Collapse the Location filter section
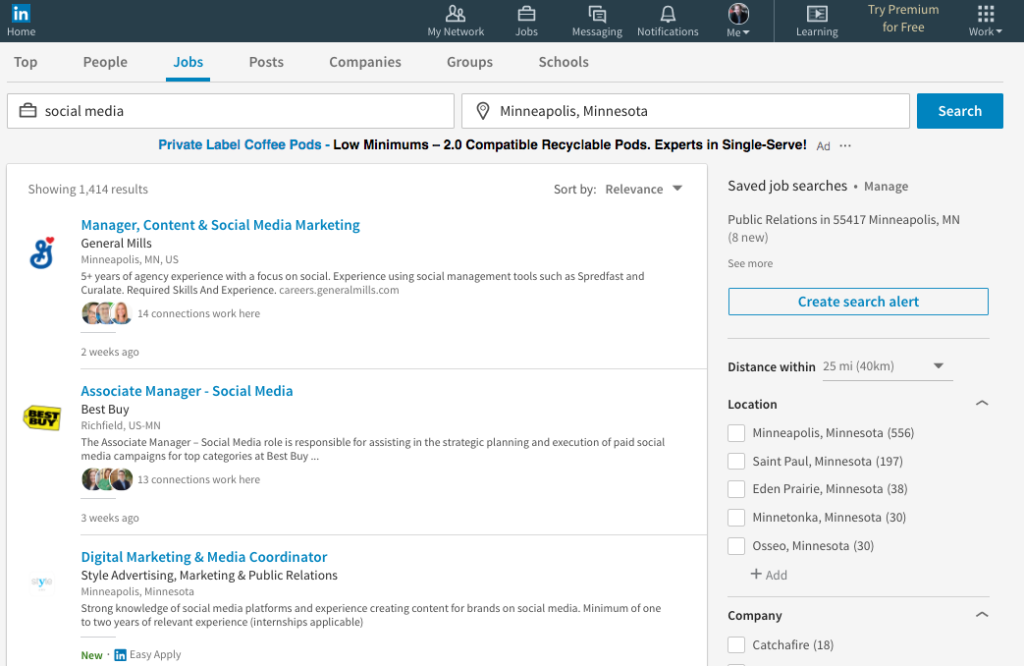1024x666 pixels. pos(982,404)
